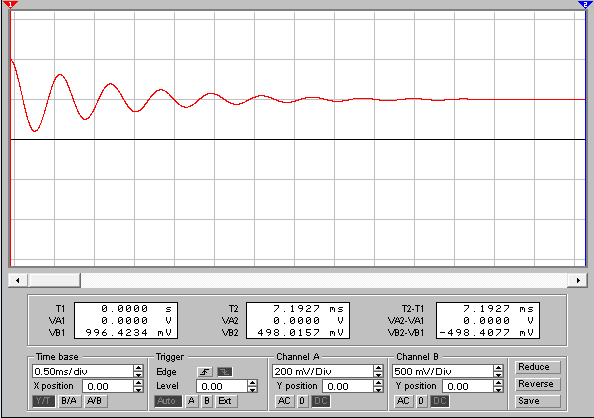Decrease the Time base scale value

tap(139, 375)
